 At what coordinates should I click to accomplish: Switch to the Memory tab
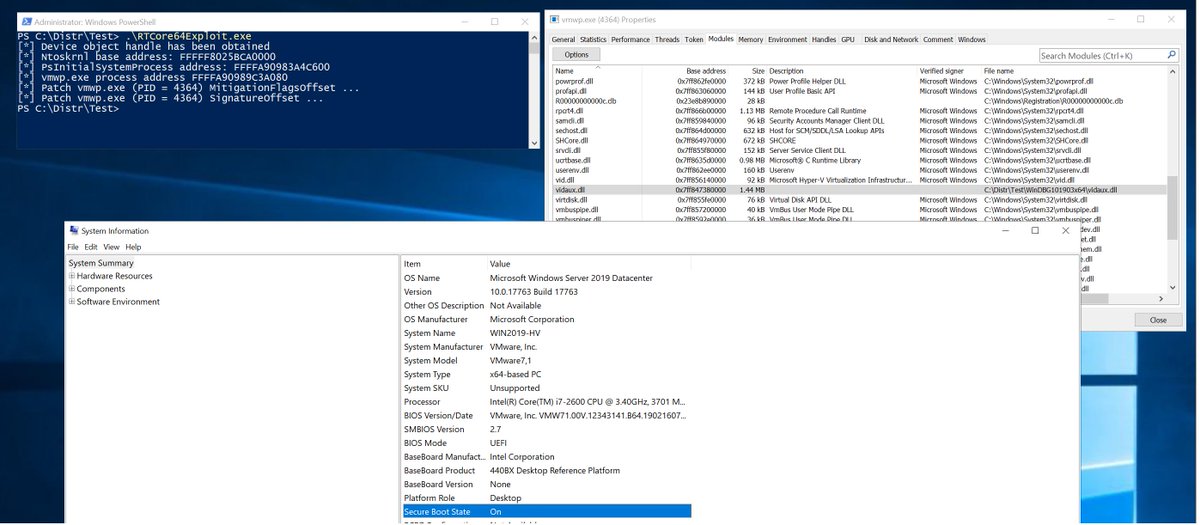(750, 39)
